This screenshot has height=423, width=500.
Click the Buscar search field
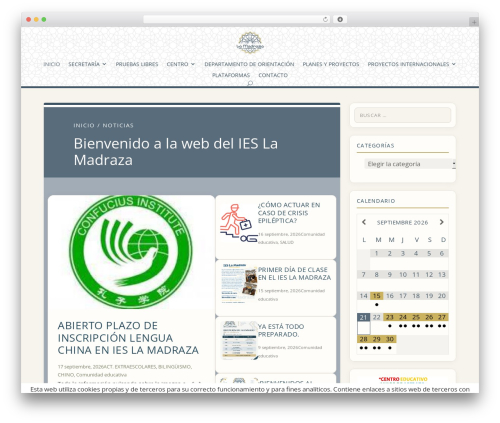coord(402,115)
